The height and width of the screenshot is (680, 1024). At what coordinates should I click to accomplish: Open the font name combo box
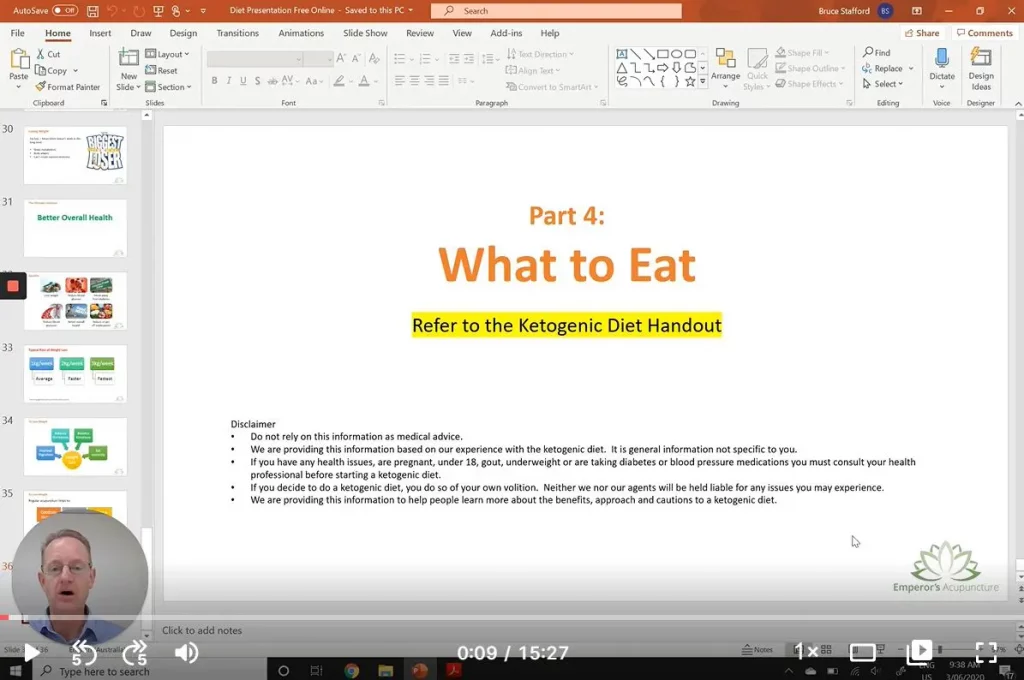(x=255, y=59)
